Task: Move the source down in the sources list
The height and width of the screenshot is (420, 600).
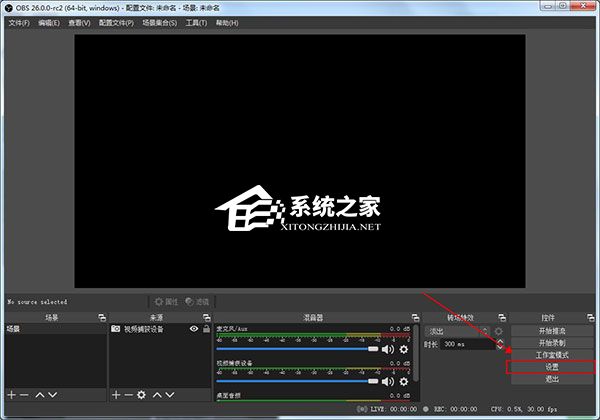Action: click(170, 395)
